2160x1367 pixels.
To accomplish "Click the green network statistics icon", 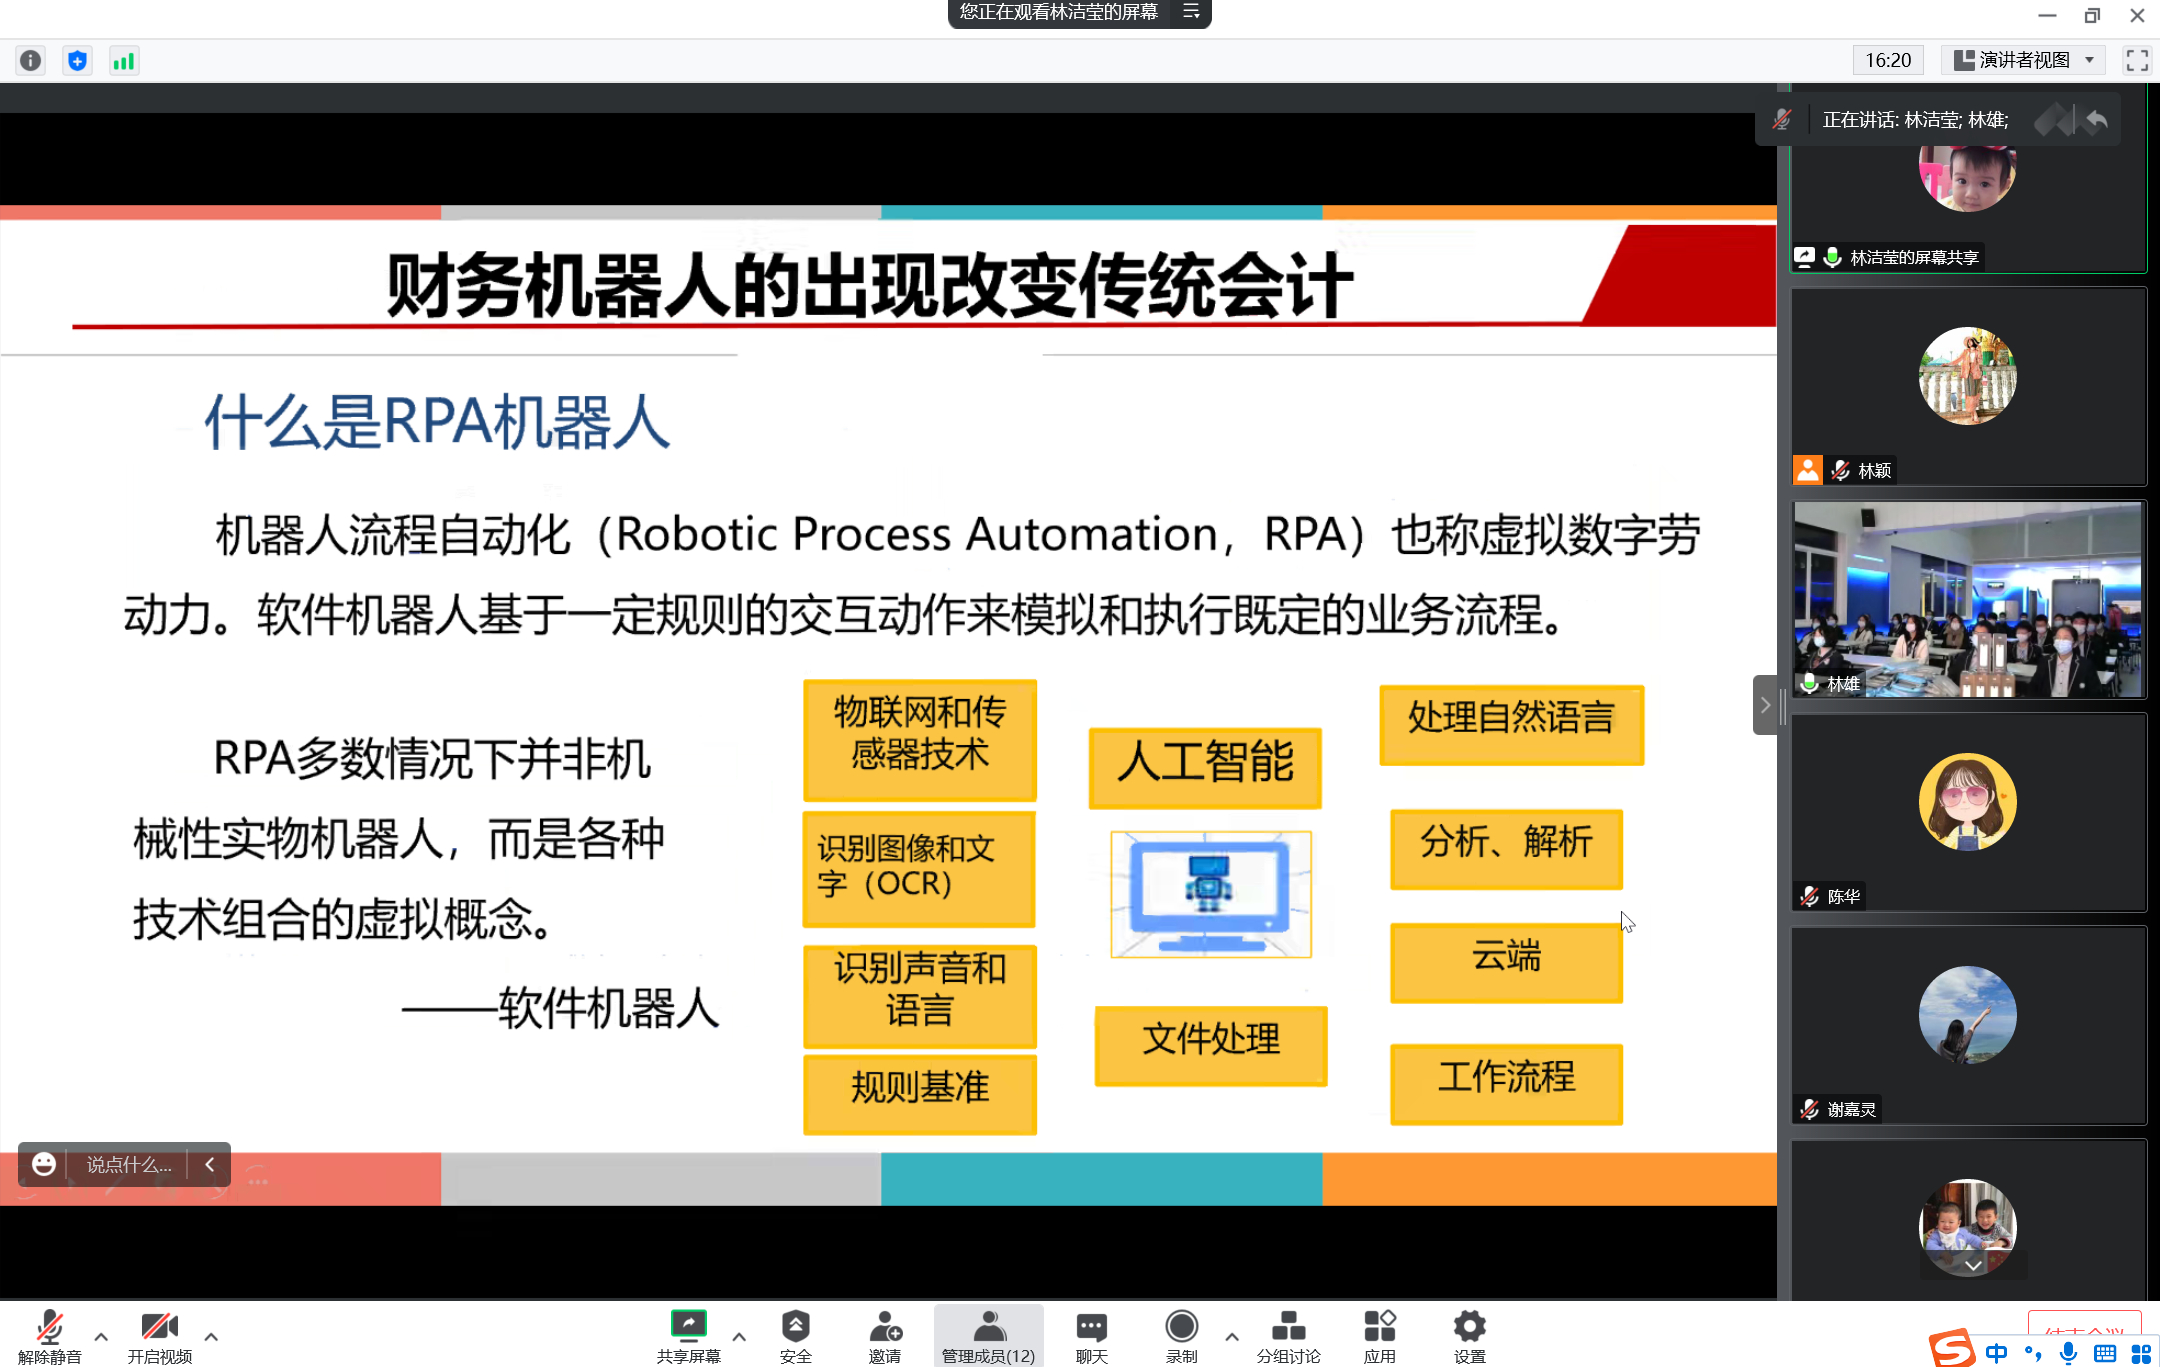I will tap(124, 61).
